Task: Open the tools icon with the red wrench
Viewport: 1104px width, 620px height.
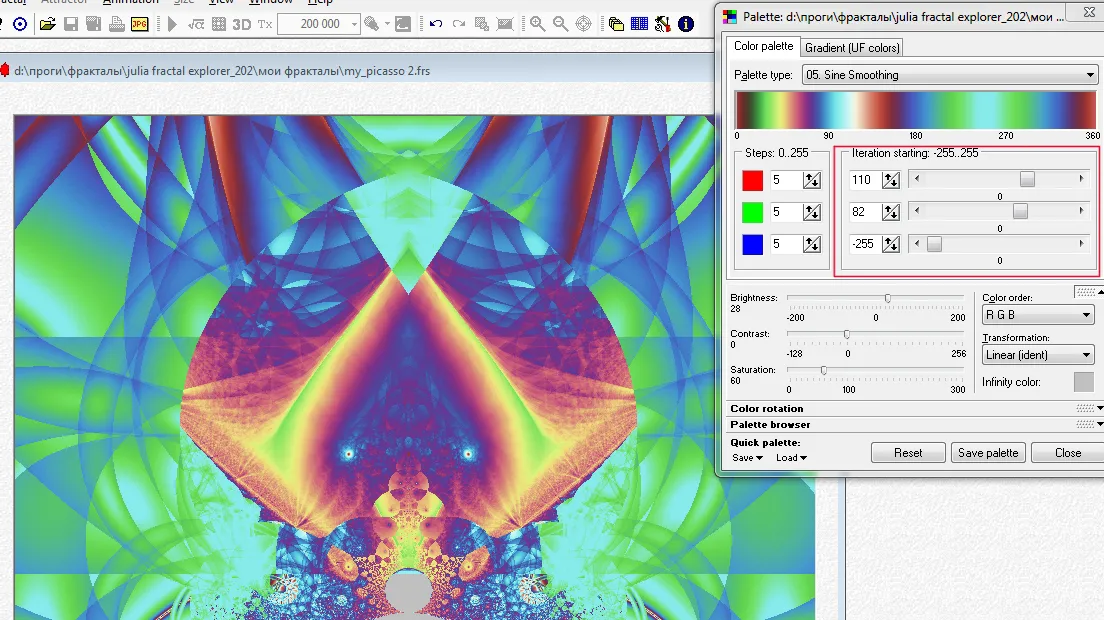Action: click(x=663, y=24)
